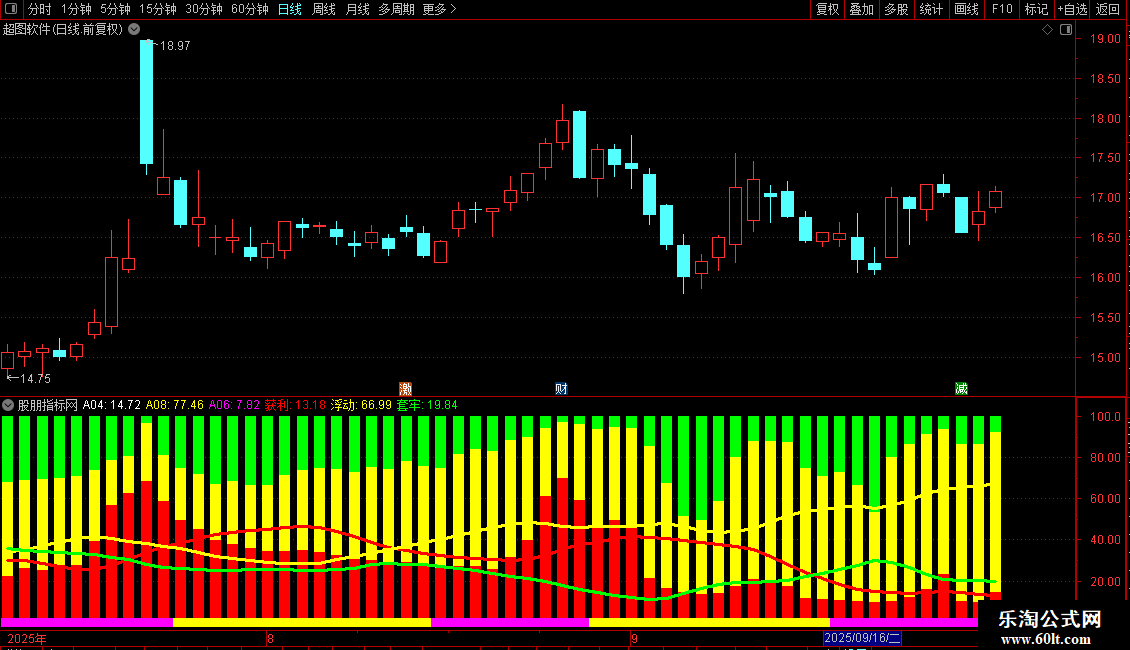The image size is (1130, 650).
Task: Switch to 周线 weekly chart
Action: click(x=324, y=9)
